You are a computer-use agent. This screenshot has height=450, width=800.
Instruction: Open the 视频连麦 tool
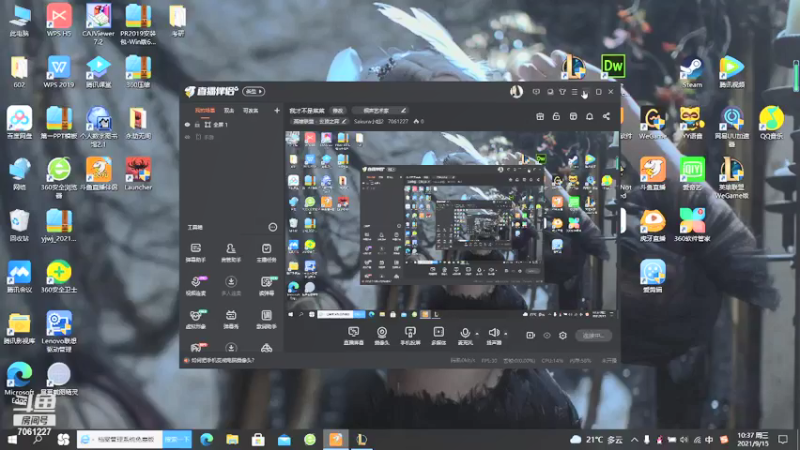(195, 286)
